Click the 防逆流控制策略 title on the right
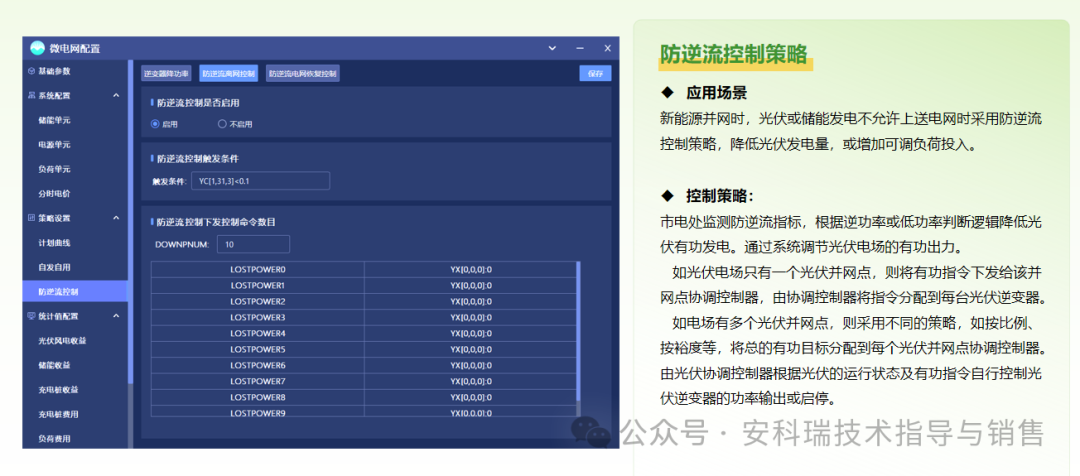The width and height of the screenshot is (1080, 476). [x=734, y=54]
